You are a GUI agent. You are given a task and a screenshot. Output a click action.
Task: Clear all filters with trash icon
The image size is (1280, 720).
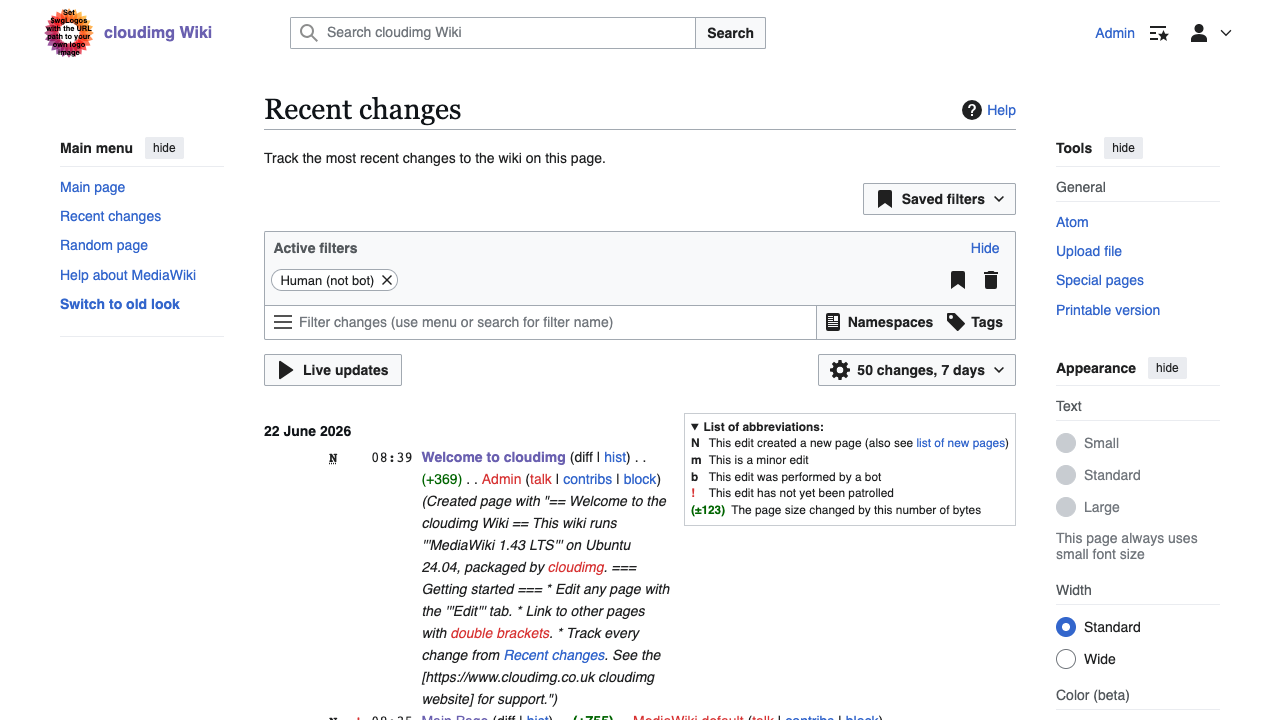coord(991,280)
